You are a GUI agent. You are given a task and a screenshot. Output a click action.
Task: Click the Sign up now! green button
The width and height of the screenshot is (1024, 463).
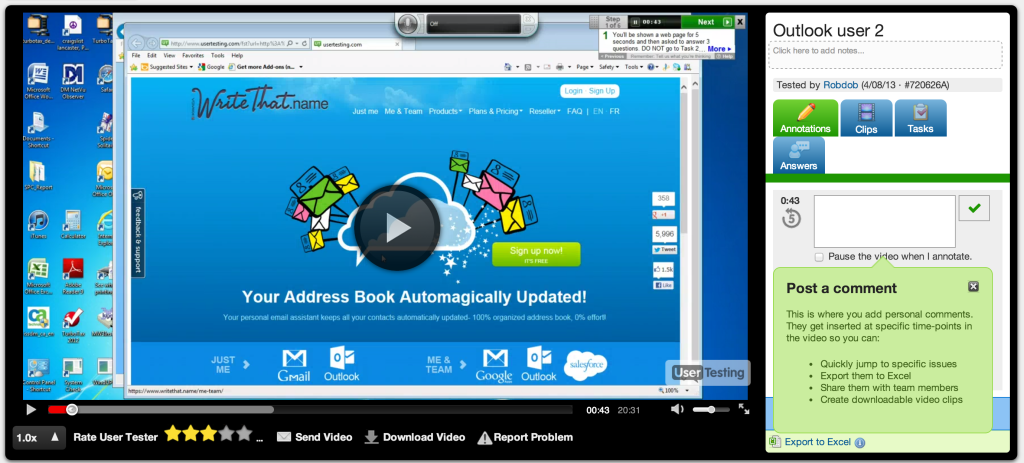pyautogui.click(x=536, y=254)
